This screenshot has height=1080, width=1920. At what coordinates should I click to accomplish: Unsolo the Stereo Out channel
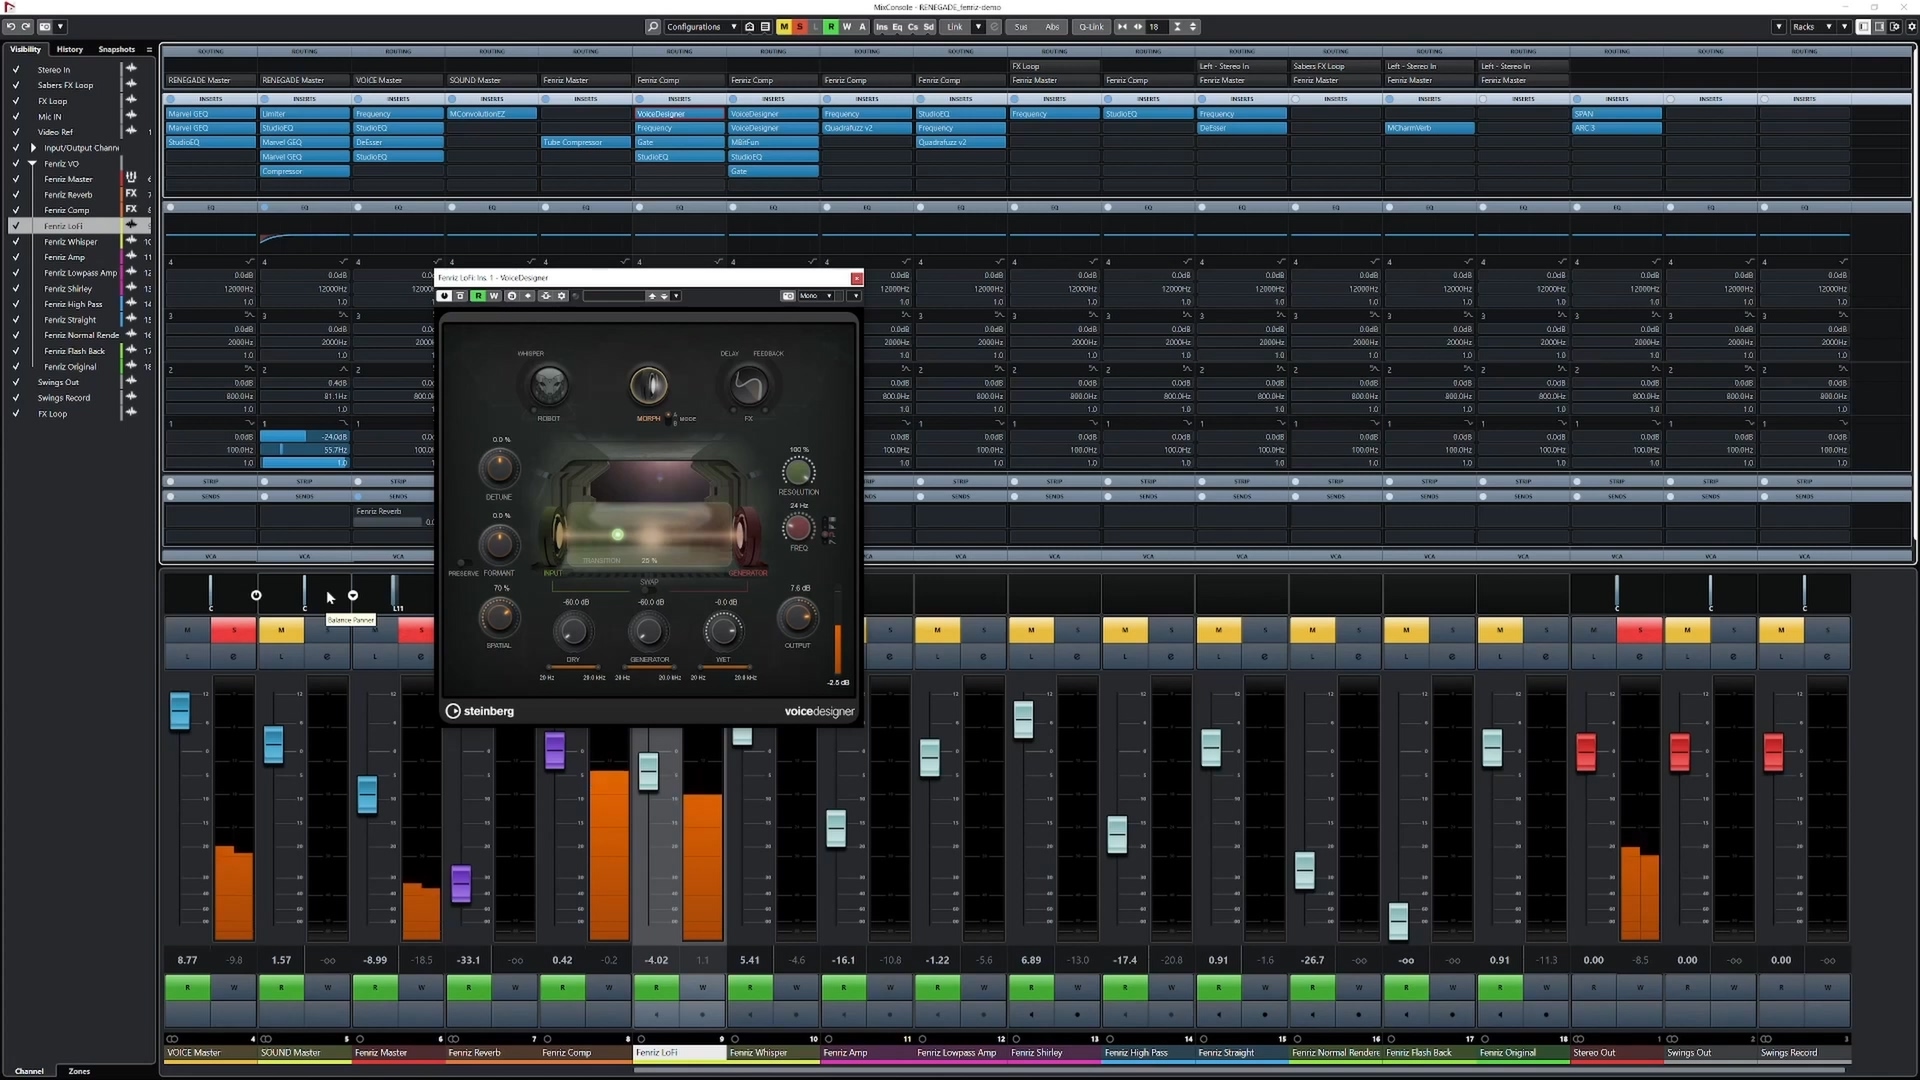click(1640, 630)
